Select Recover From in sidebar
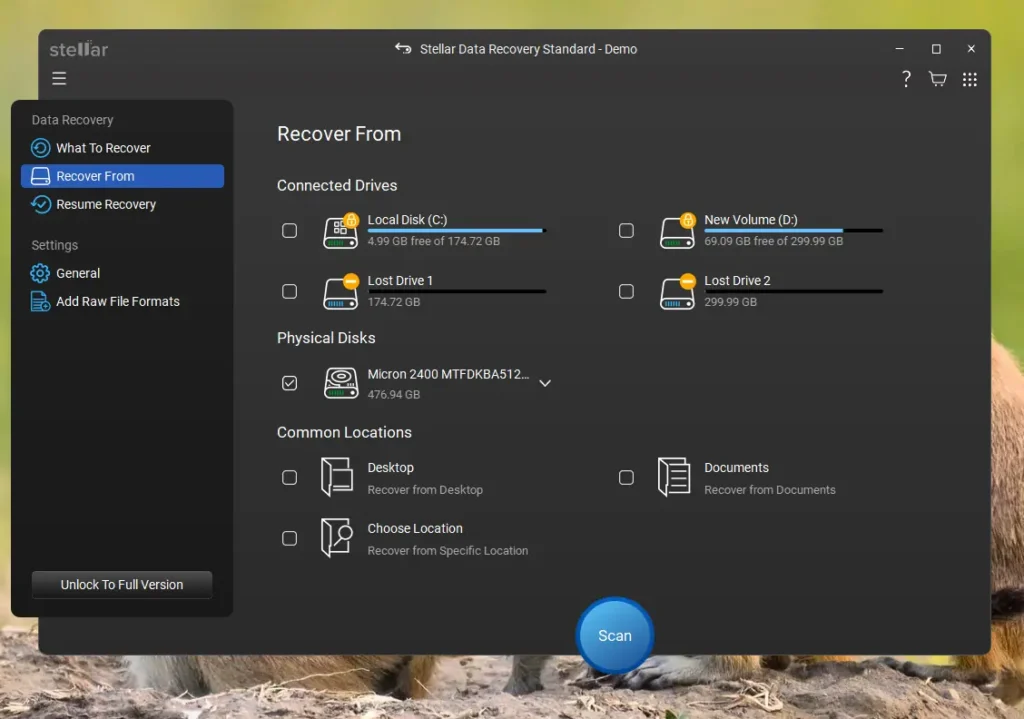Screen dimensions: 1024x719 click(x=95, y=175)
